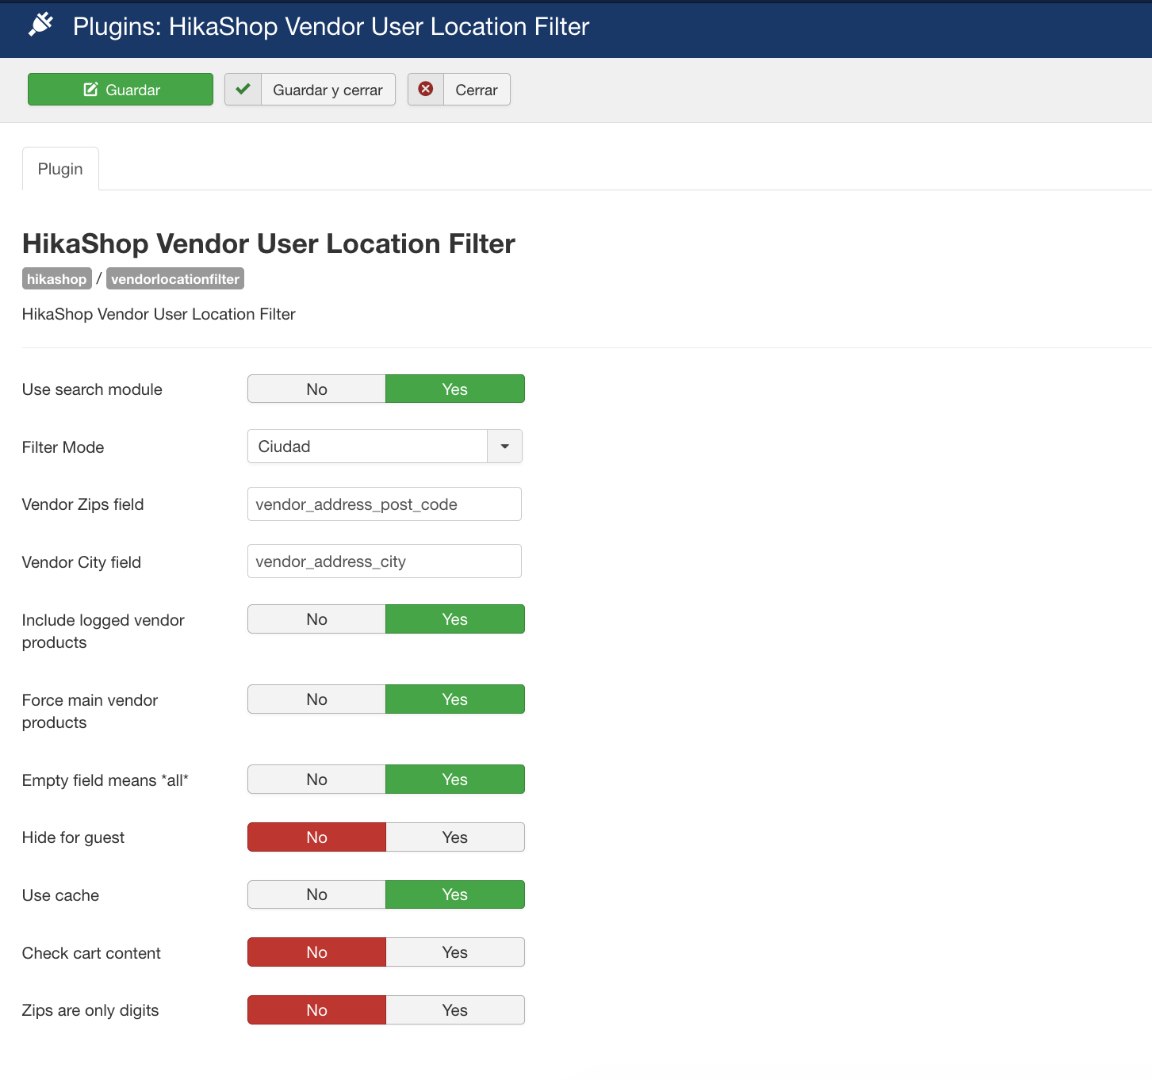Click the Use cache label

60,896
